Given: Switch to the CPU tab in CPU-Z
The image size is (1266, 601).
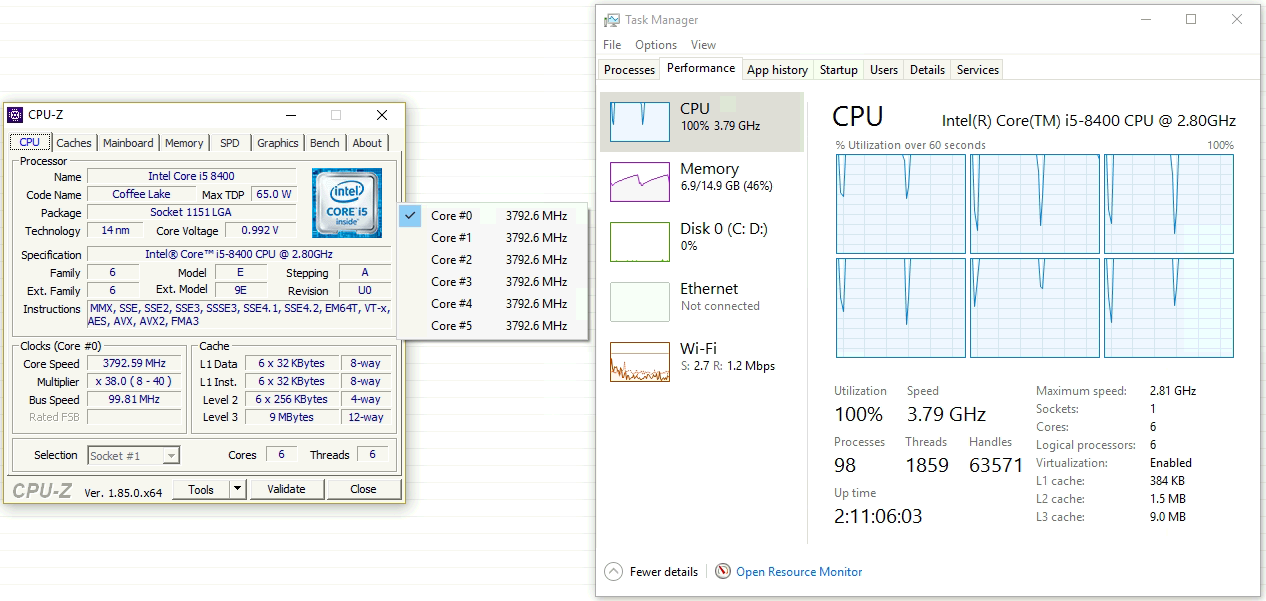Looking at the screenshot, I should tap(30, 143).
